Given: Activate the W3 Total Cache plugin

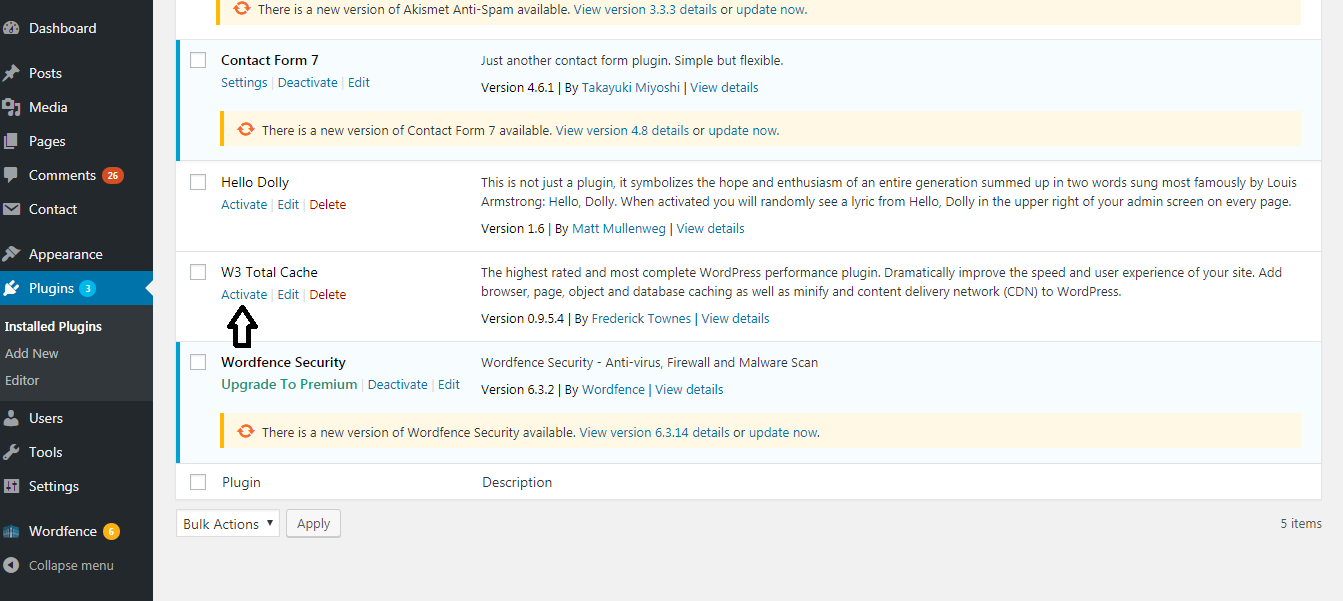Looking at the screenshot, I should click(244, 295).
